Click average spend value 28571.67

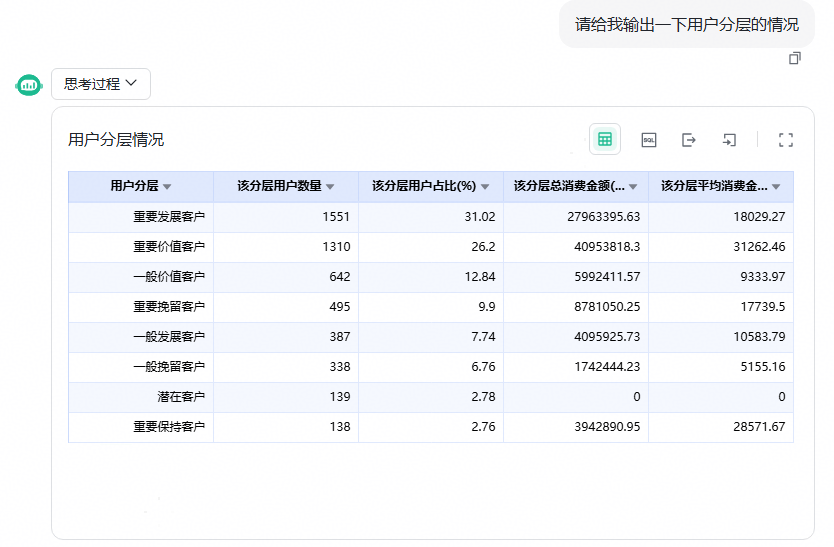point(760,427)
